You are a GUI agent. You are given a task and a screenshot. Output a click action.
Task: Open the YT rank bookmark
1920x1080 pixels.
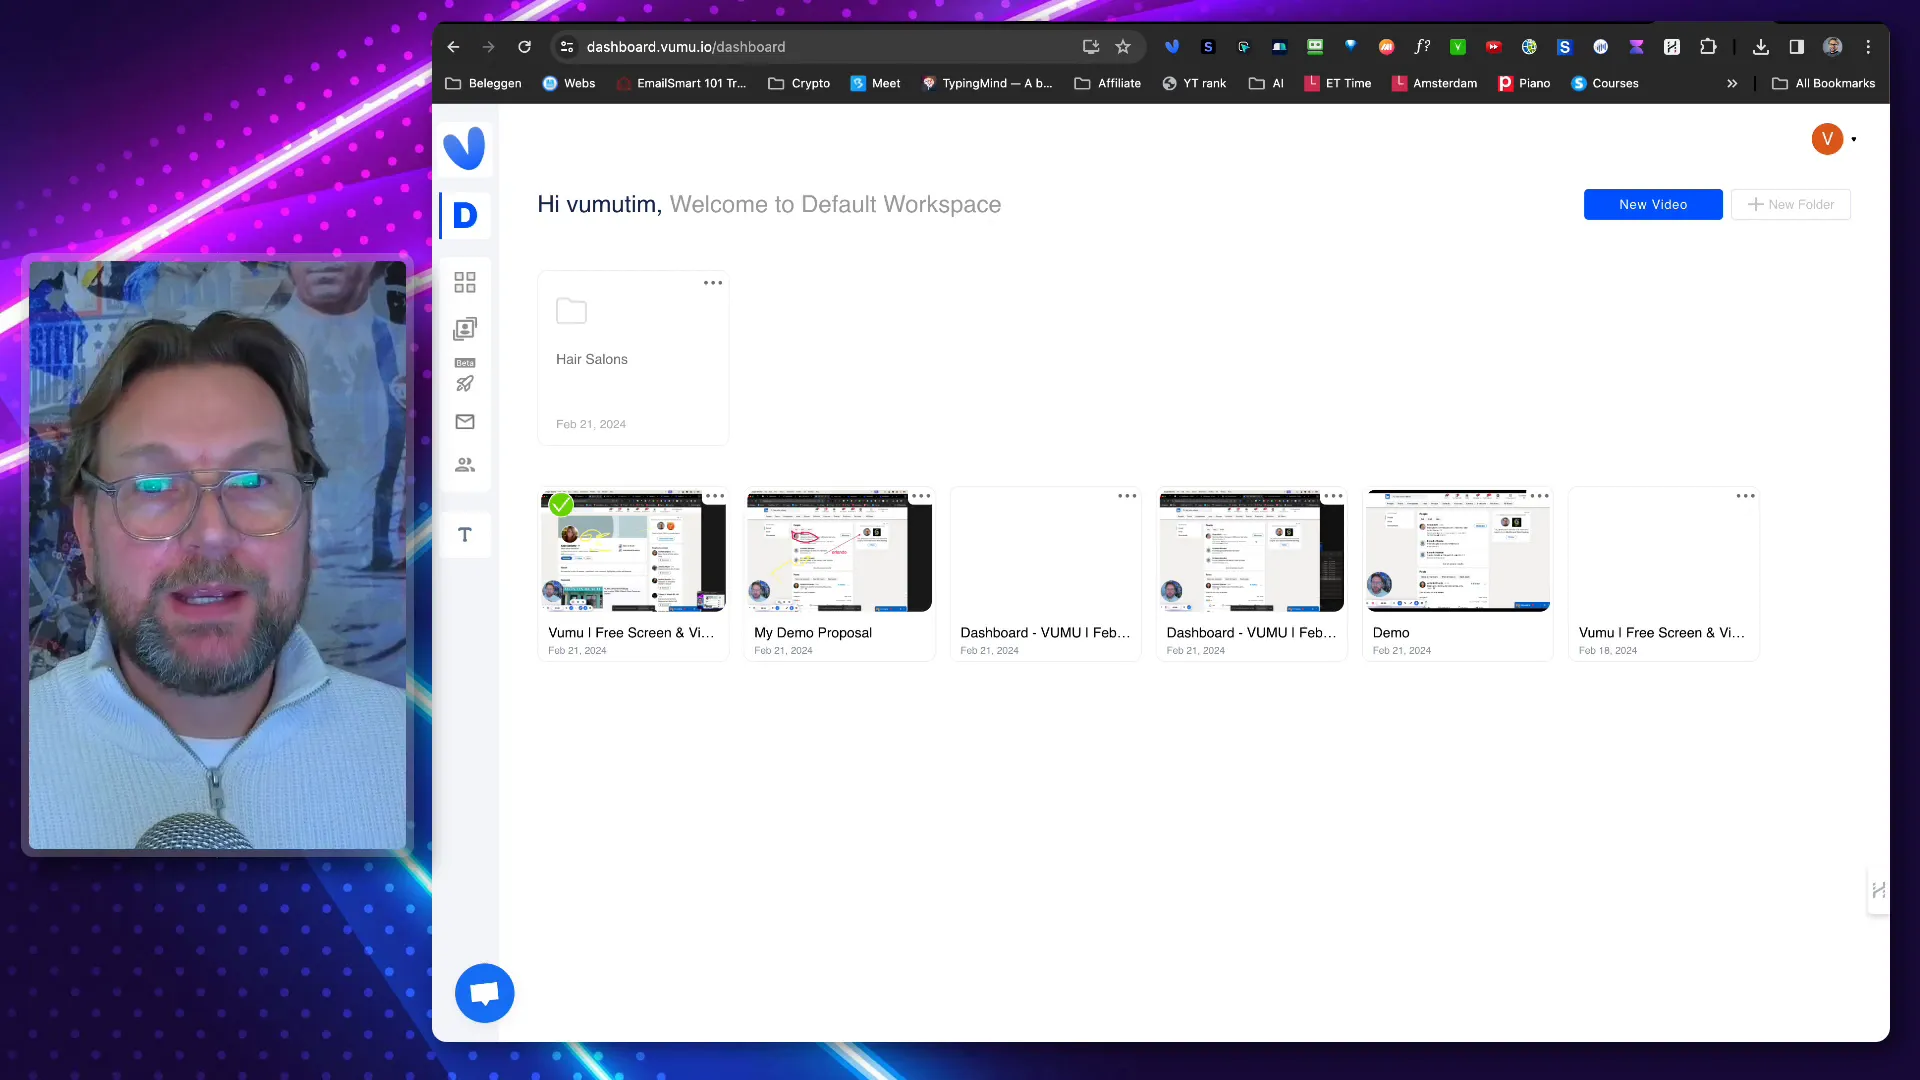[x=1194, y=84]
